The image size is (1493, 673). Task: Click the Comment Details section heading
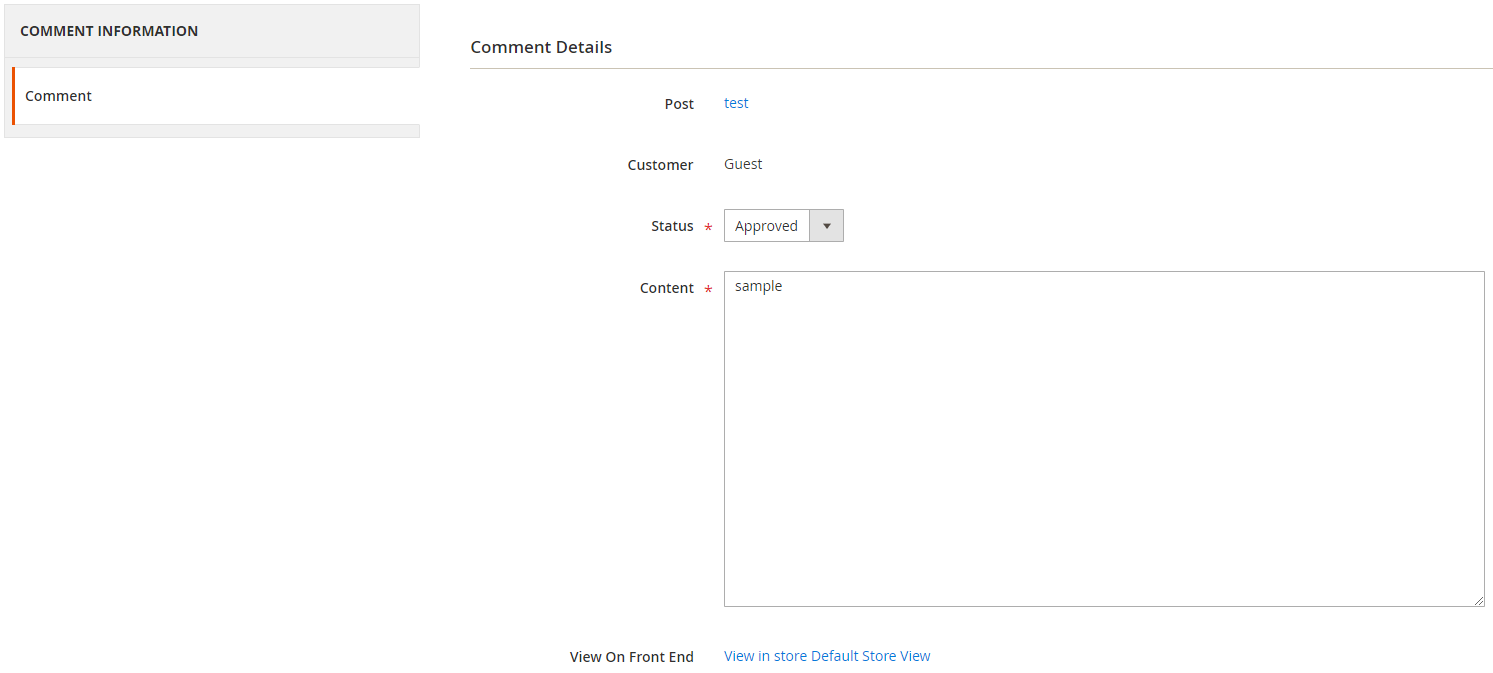click(541, 47)
